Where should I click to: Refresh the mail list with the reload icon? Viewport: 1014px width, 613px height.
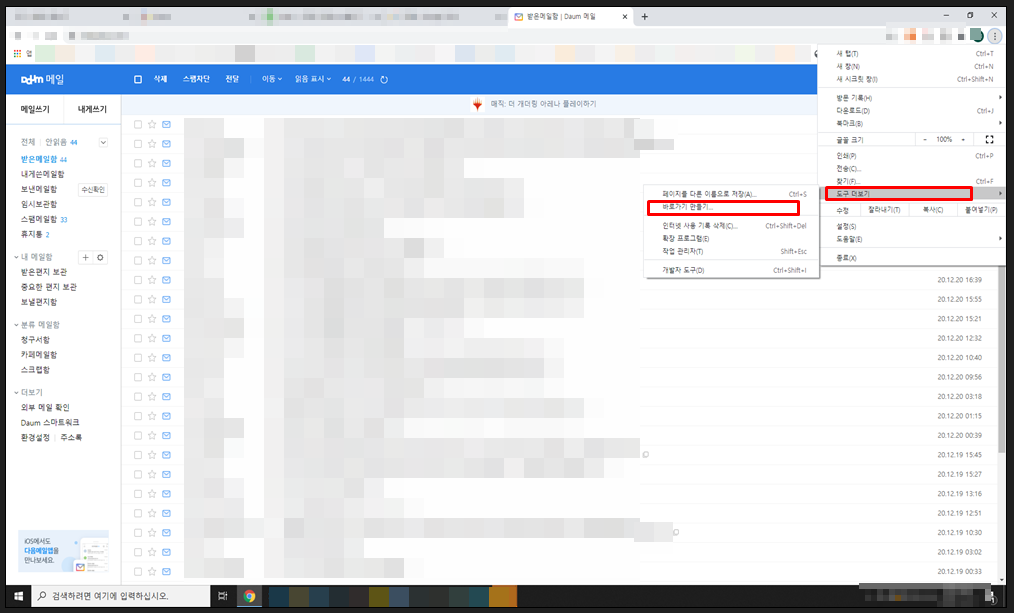[384, 80]
